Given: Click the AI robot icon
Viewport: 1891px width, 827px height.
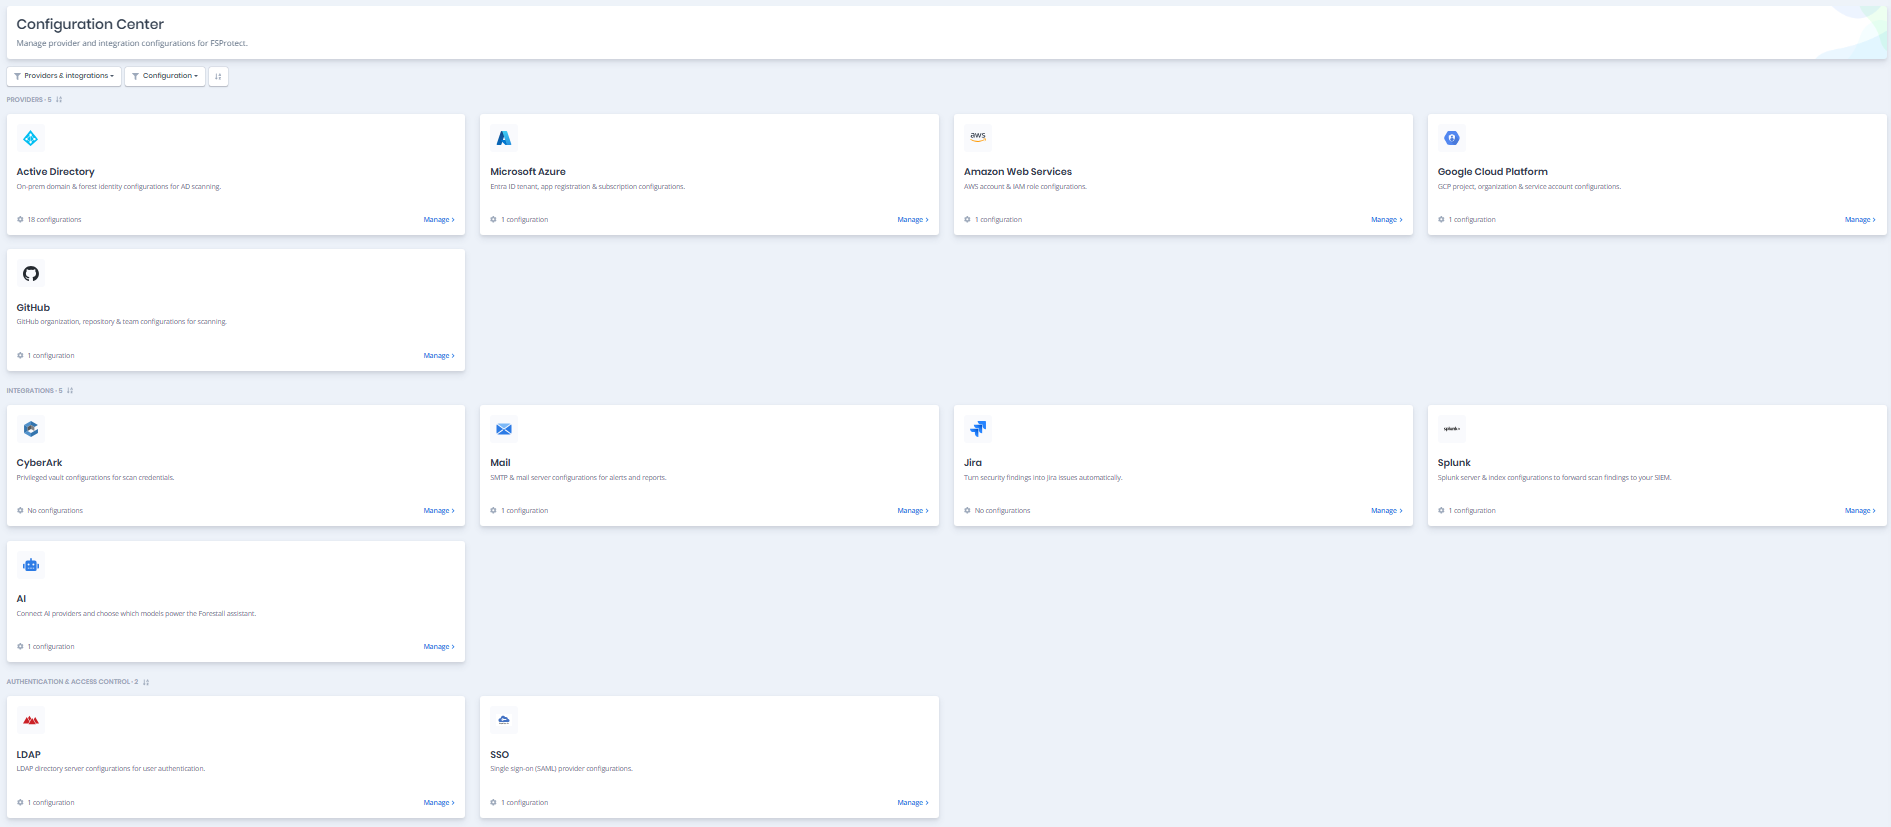Looking at the screenshot, I should click(31, 565).
